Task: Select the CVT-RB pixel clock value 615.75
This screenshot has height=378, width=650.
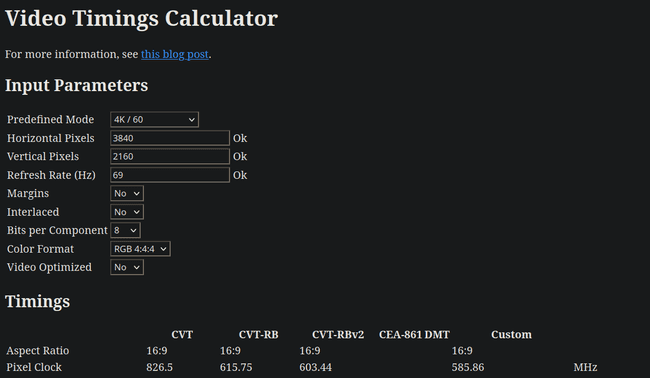Action: click(x=236, y=367)
